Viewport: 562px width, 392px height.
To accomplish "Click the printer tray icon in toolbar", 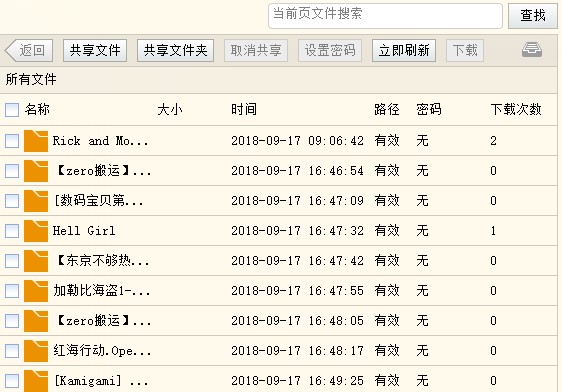I will tap(532, 50).
